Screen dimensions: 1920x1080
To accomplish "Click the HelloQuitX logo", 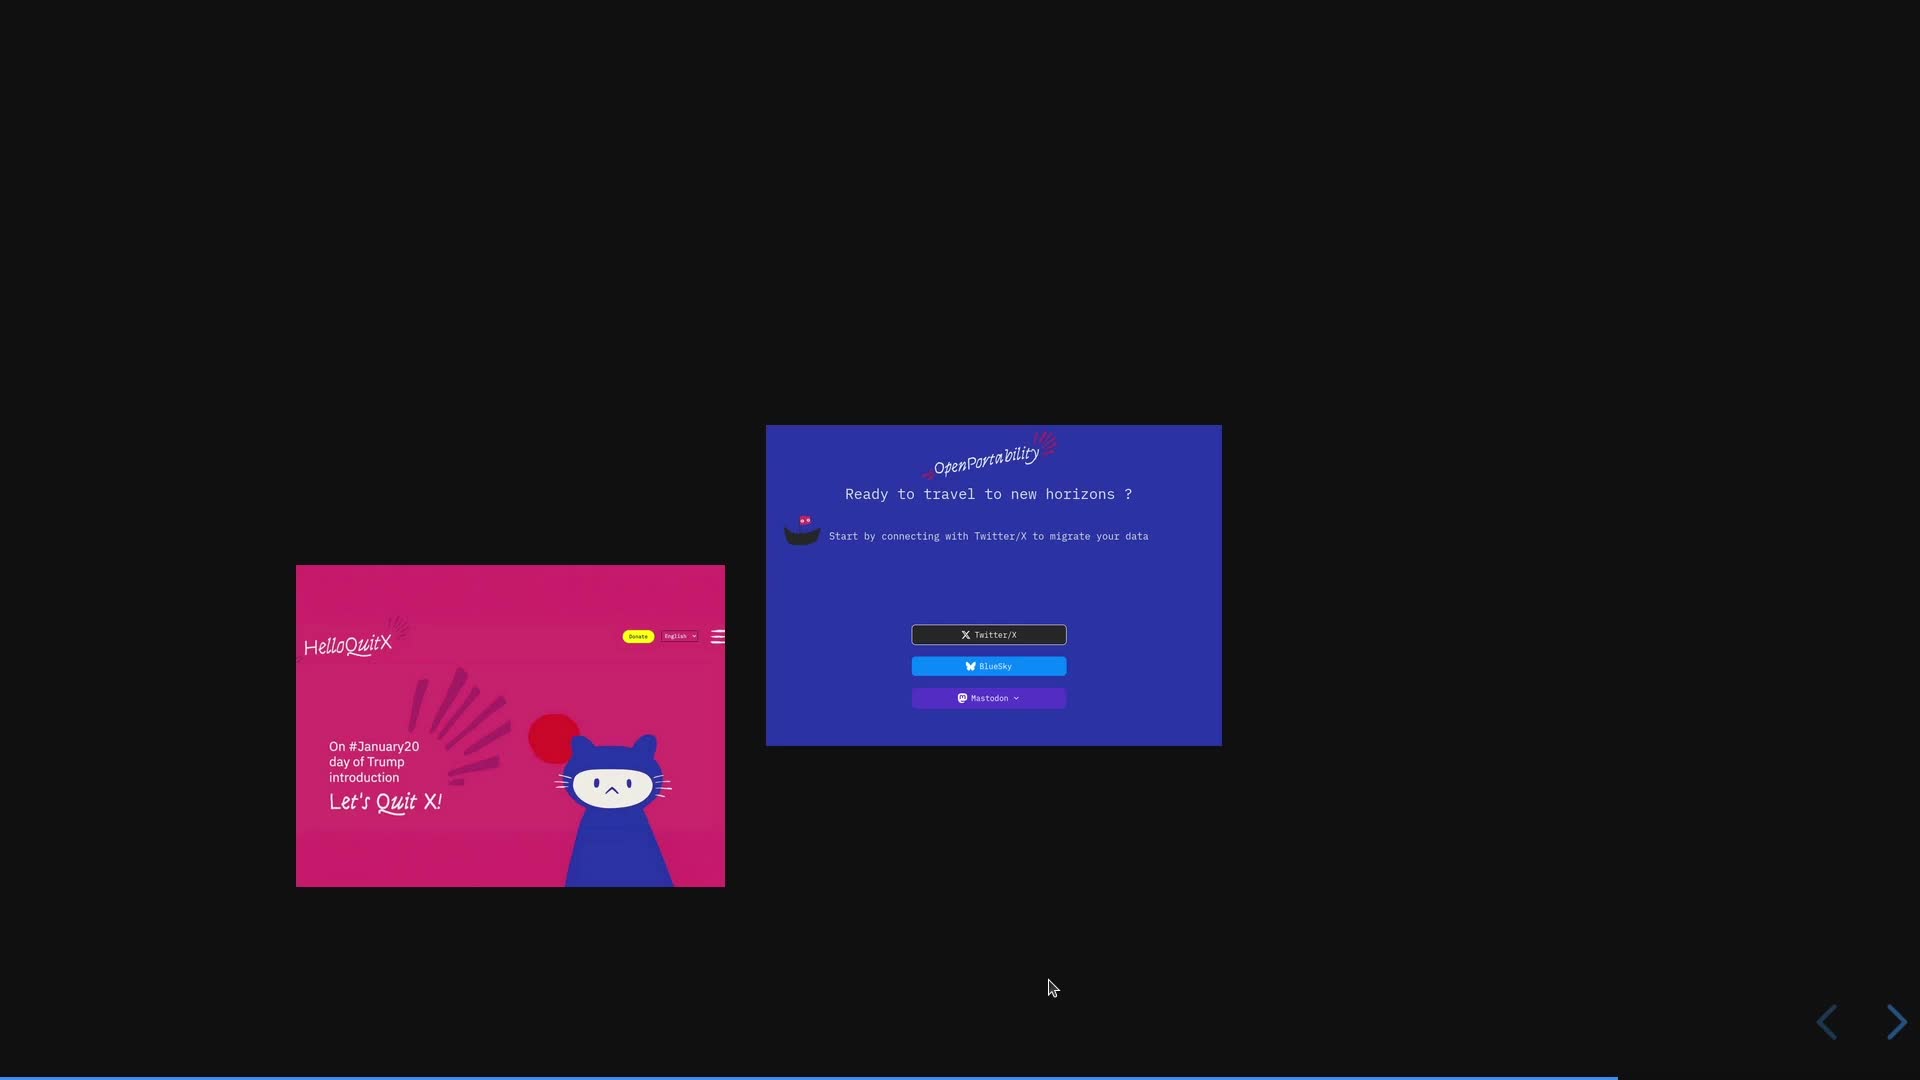I will [x=355, y=639].
